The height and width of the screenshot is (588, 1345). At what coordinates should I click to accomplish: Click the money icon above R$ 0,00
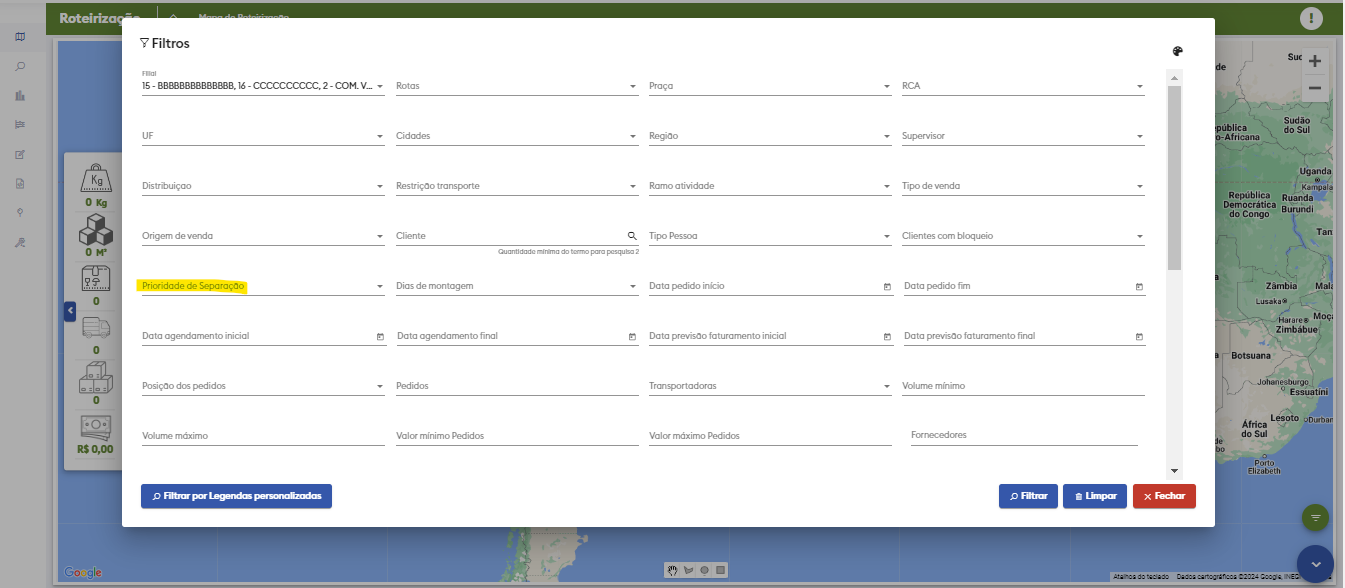(96, 428)
